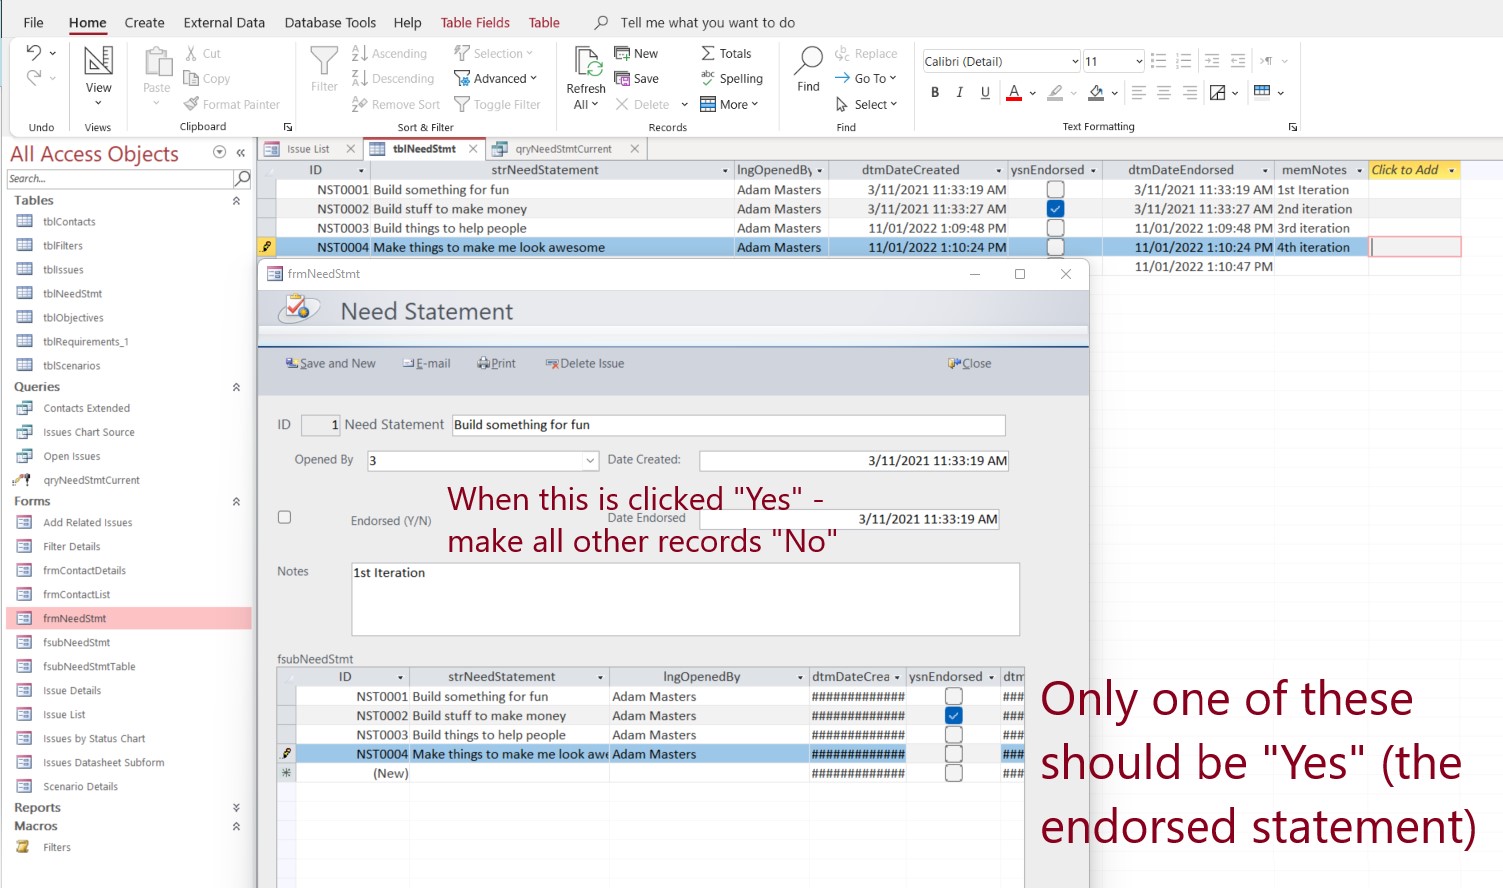Click the Need Statement text field

coord(728,425)
